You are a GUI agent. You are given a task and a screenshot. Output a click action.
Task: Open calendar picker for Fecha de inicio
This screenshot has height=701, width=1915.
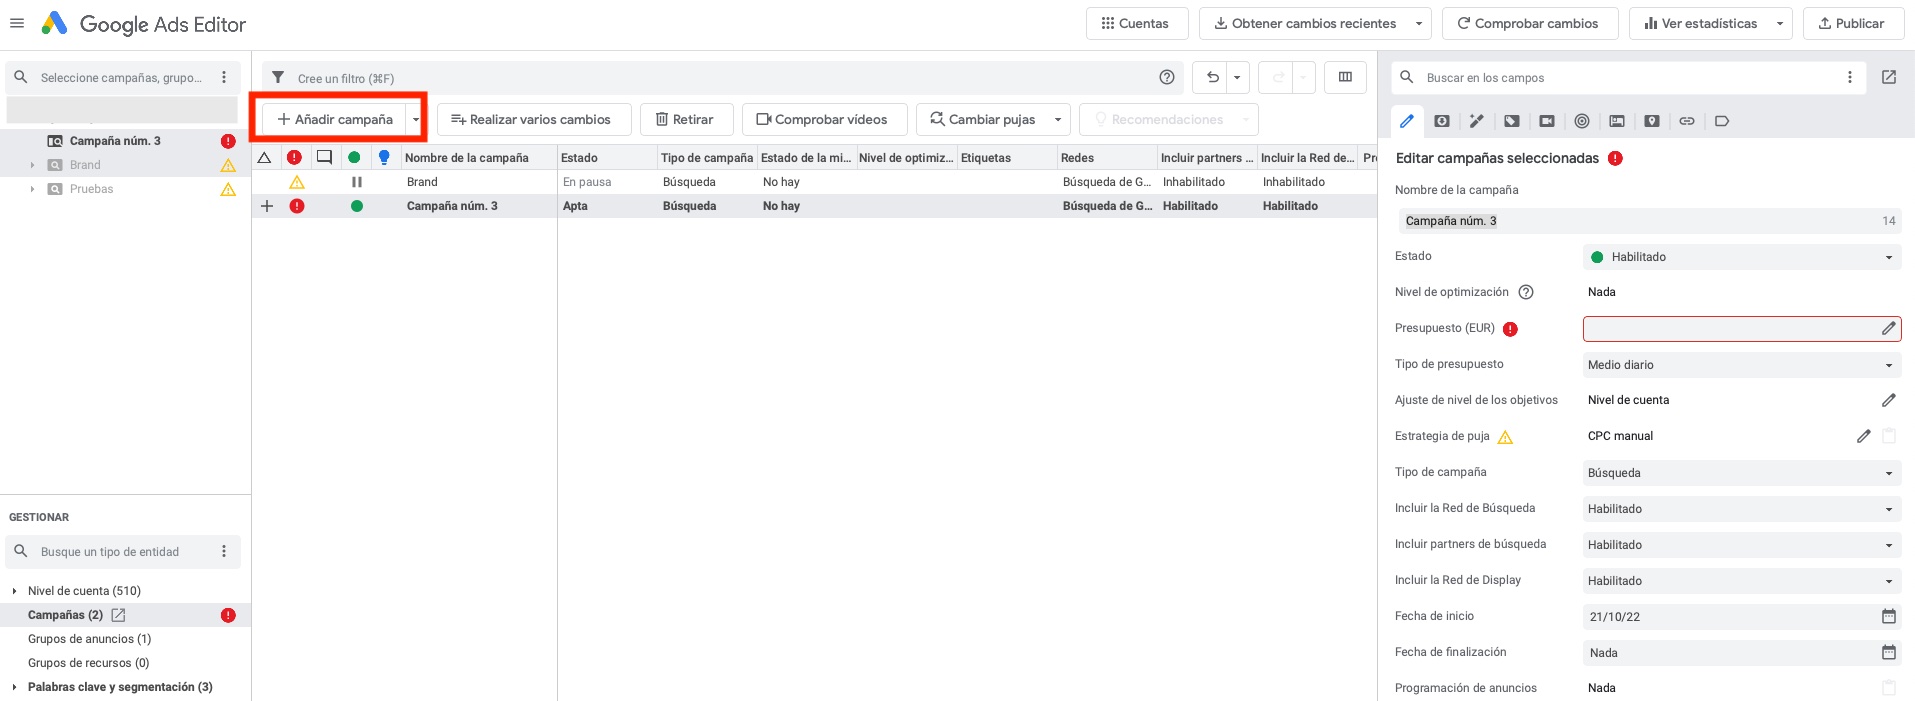tap(1888, 616)
